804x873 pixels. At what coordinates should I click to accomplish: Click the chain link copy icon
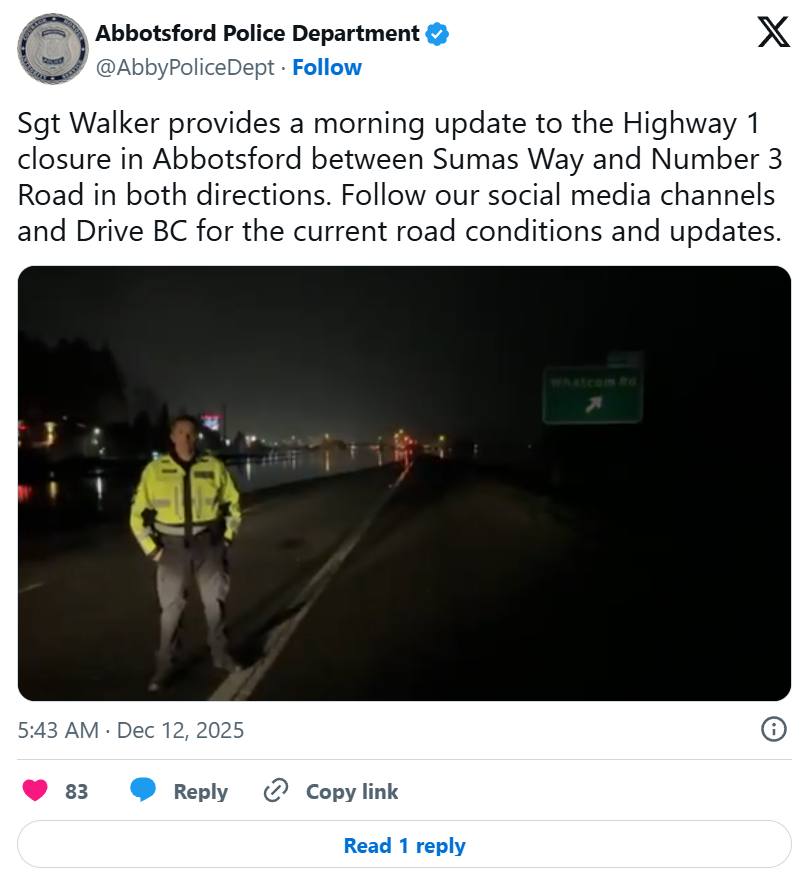pyautogui.click(x=276, y=791)
